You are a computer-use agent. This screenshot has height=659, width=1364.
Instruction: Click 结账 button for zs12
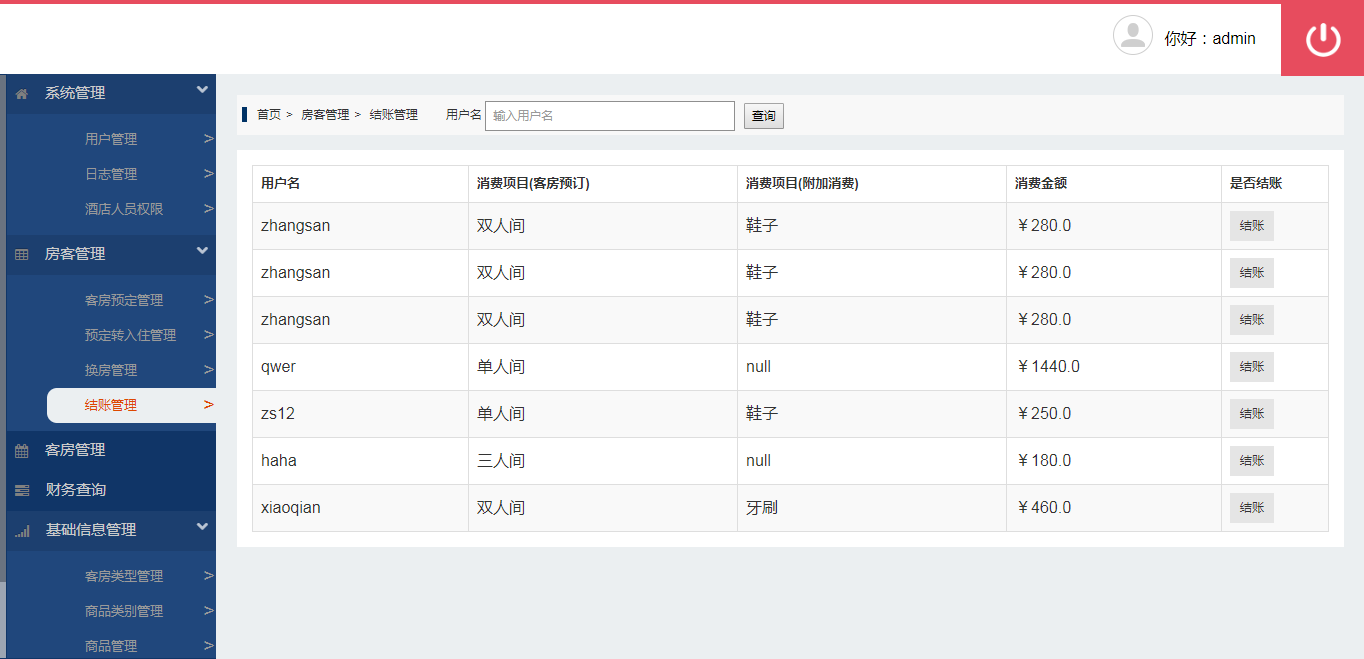1252,414
